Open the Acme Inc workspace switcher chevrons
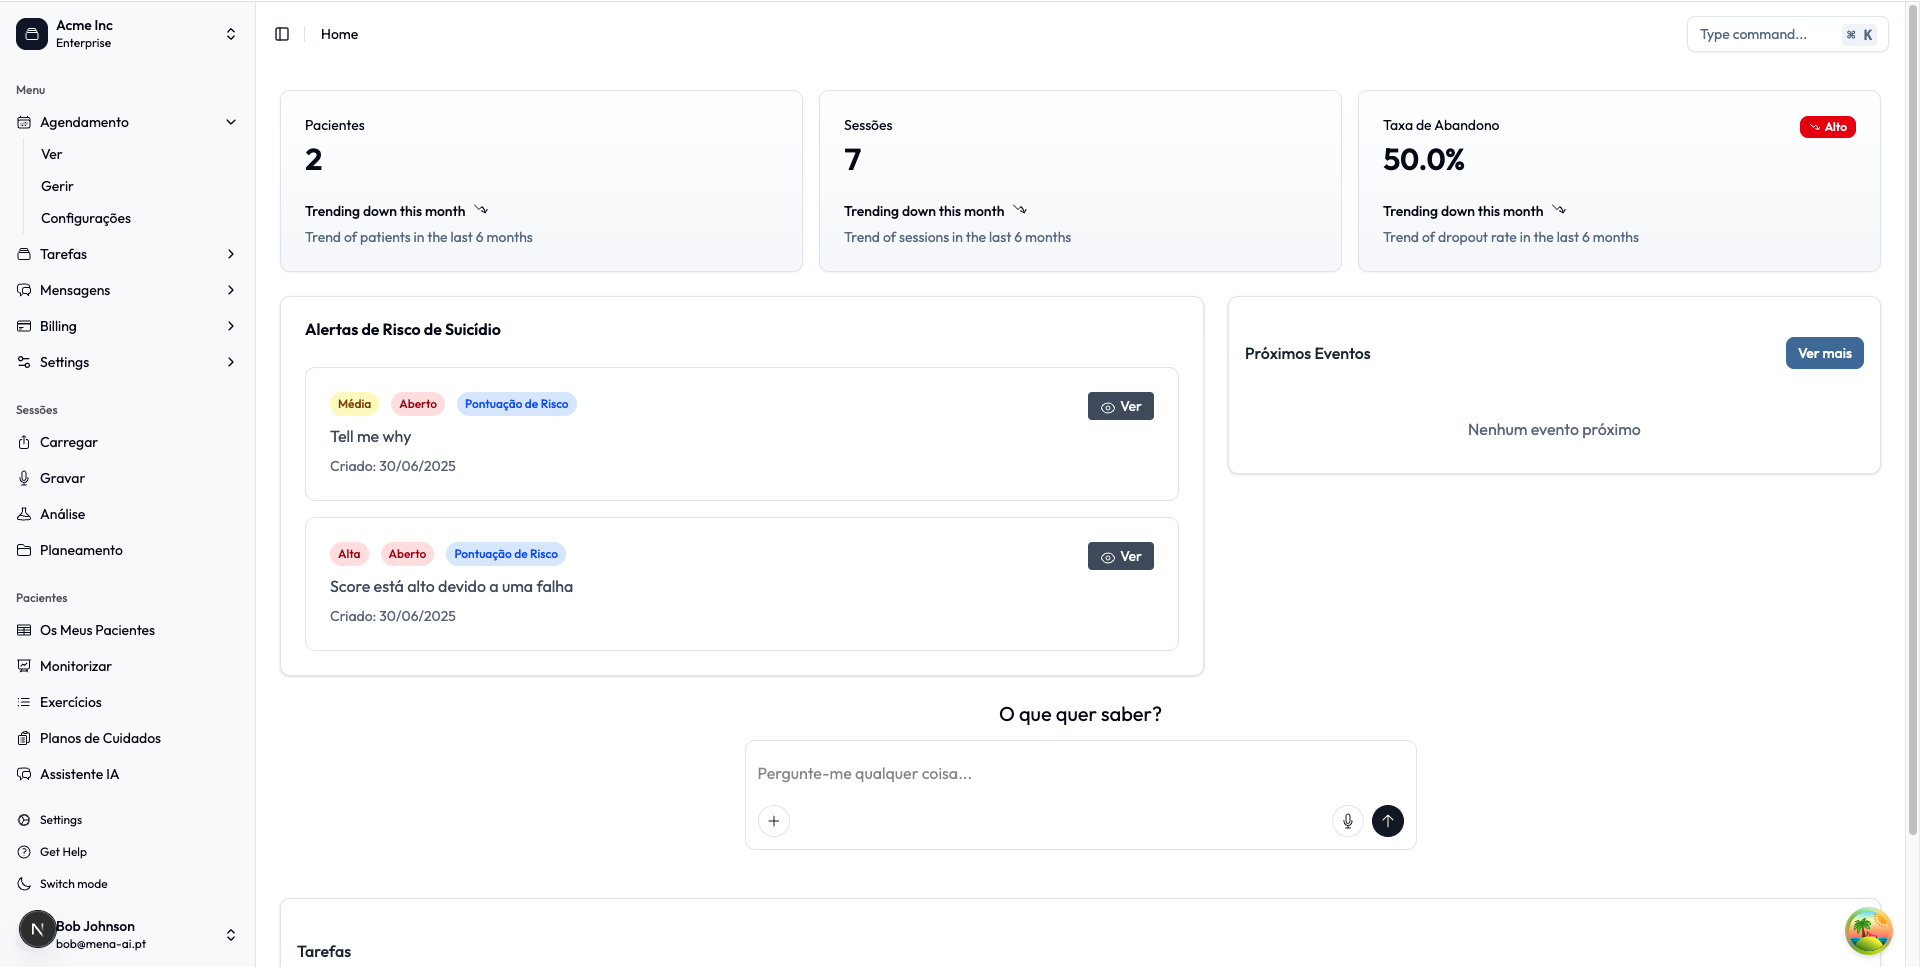 231,34
